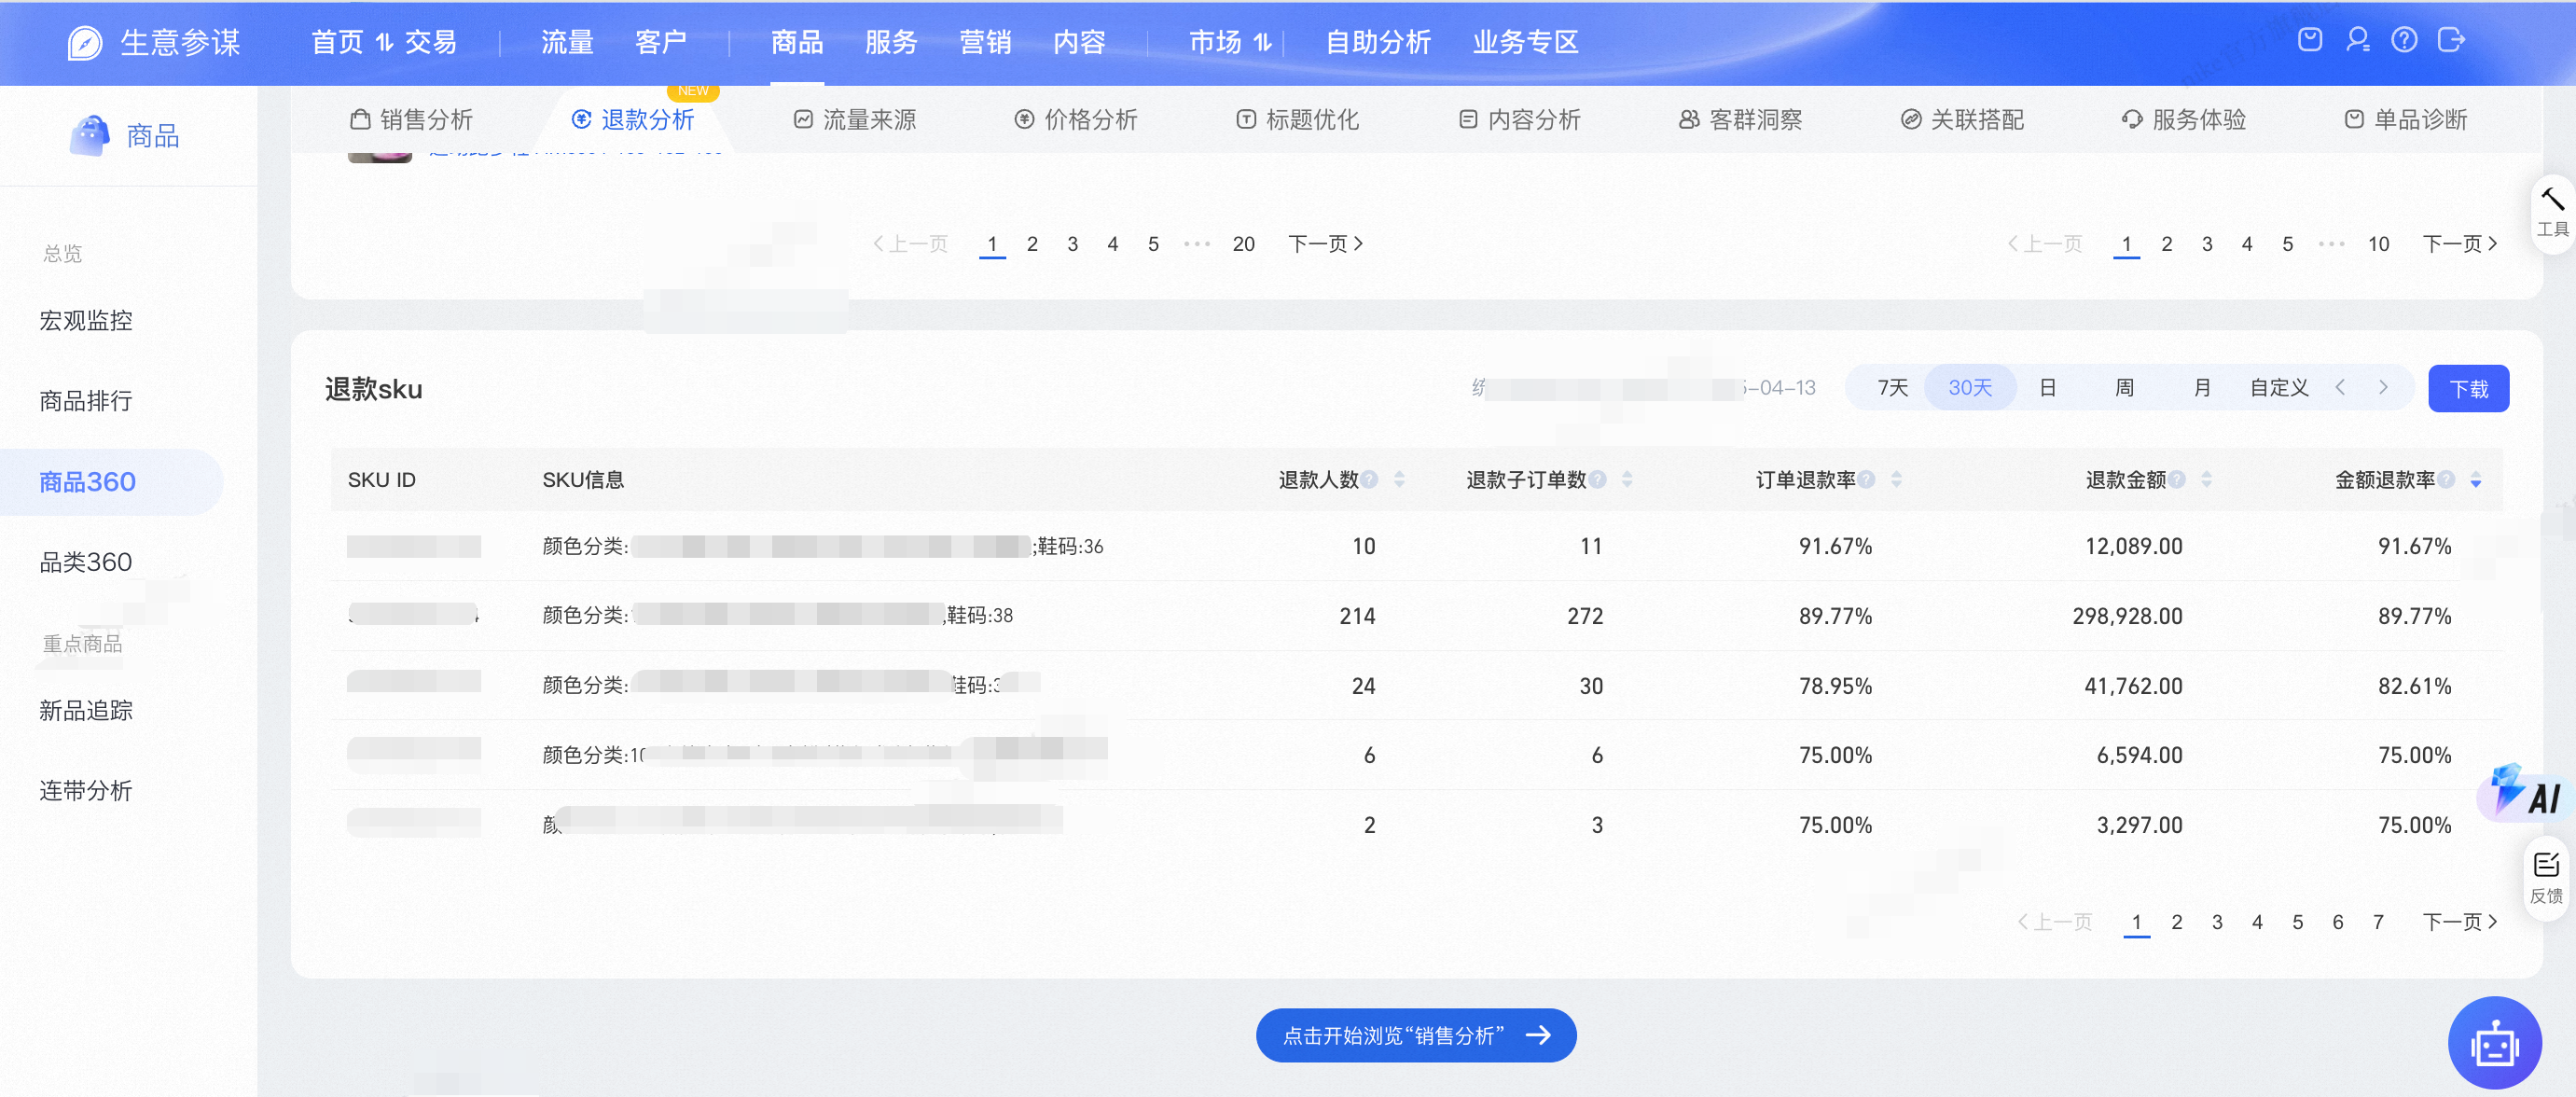The height and width of the screenshot is (1097, 2576).
Task: Switch to 价格分析 tab
Action: [1076, 120]
